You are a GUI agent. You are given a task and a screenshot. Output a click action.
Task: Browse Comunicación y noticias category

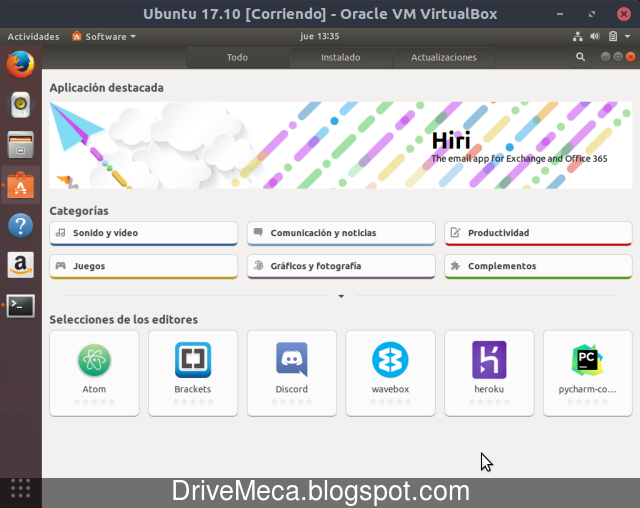click(341, 233)
